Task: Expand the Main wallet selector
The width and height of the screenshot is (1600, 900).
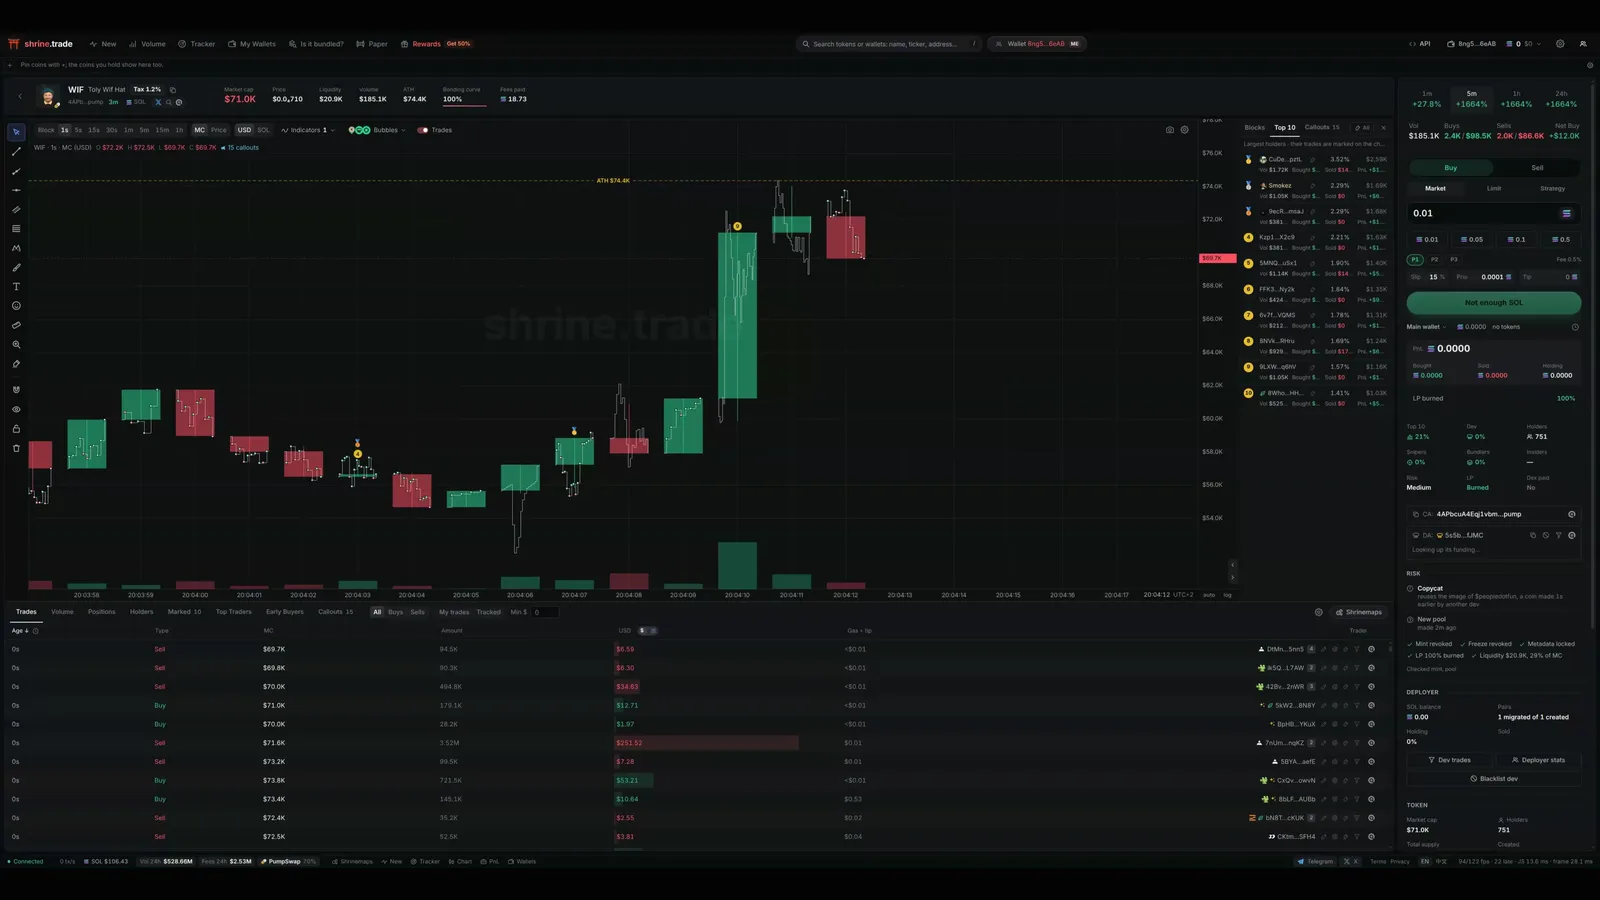Action: tap(1427, 327)
